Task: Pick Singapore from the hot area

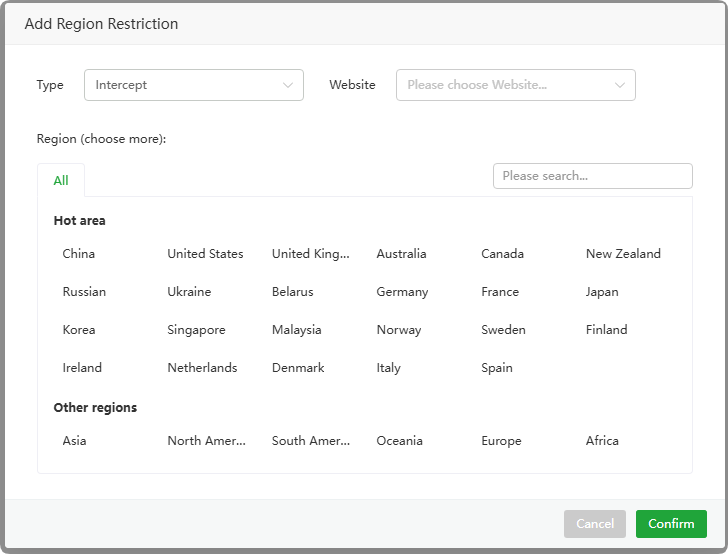Action: [x=196, y=330]
